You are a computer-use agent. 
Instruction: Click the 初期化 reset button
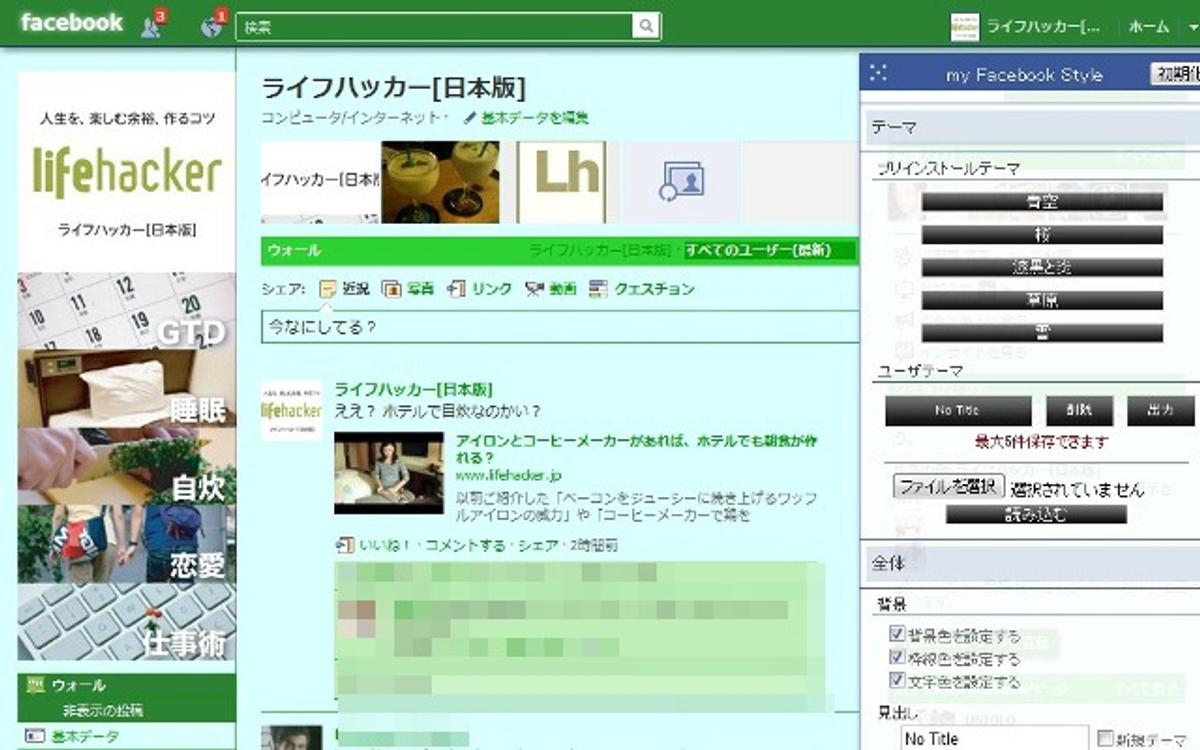pyautogui.click(x=1175, y=74)
